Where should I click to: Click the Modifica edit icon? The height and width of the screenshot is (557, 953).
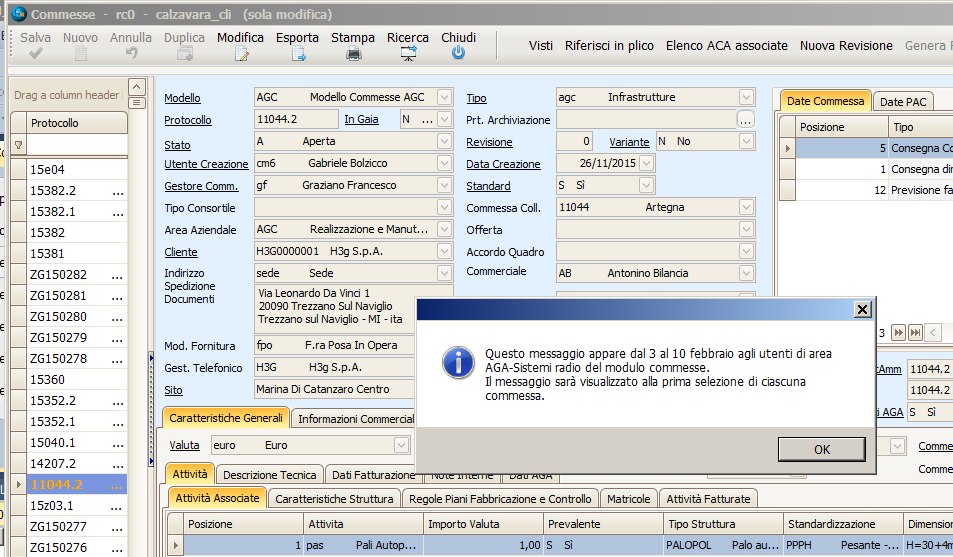241,54
